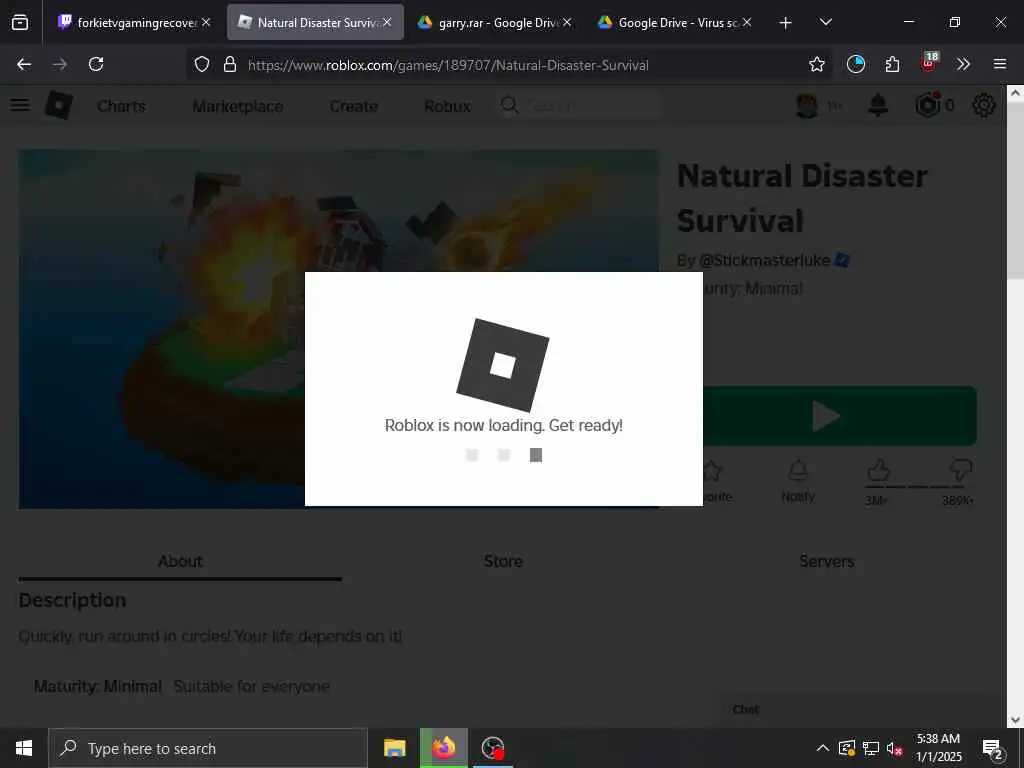Bookmark this page with the star

[817, 64]
